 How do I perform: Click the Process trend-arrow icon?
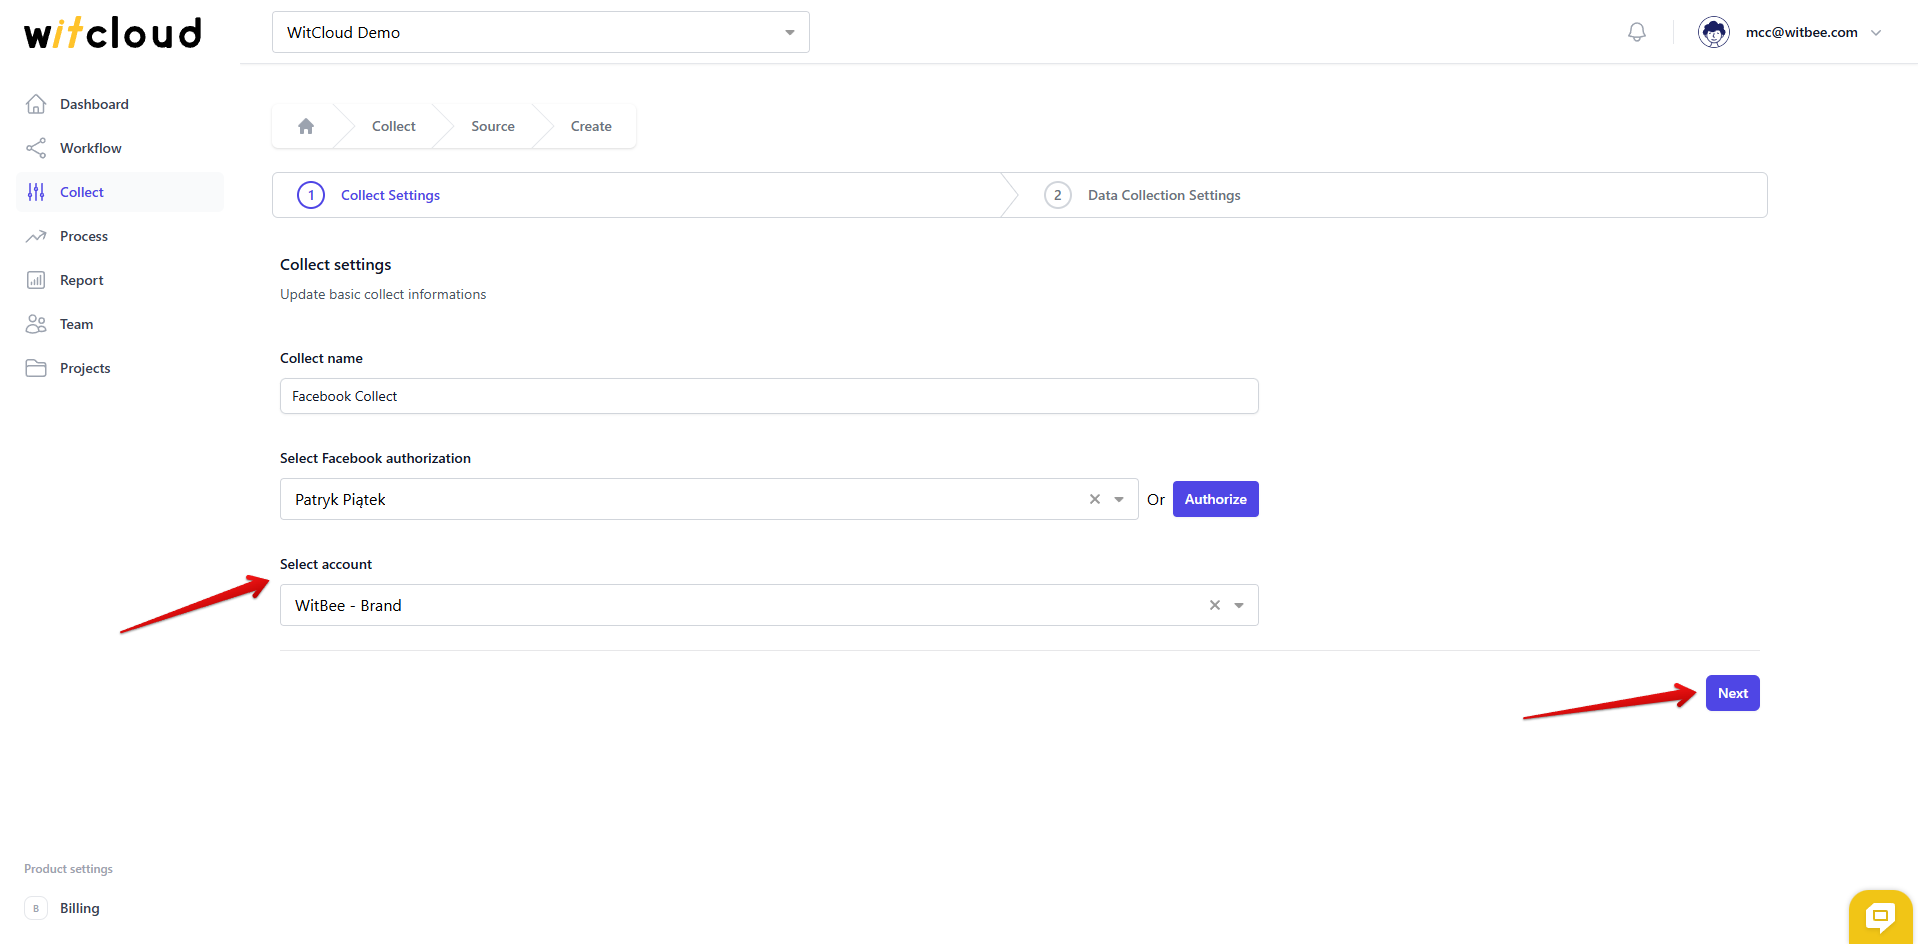(x=36, y=236)
